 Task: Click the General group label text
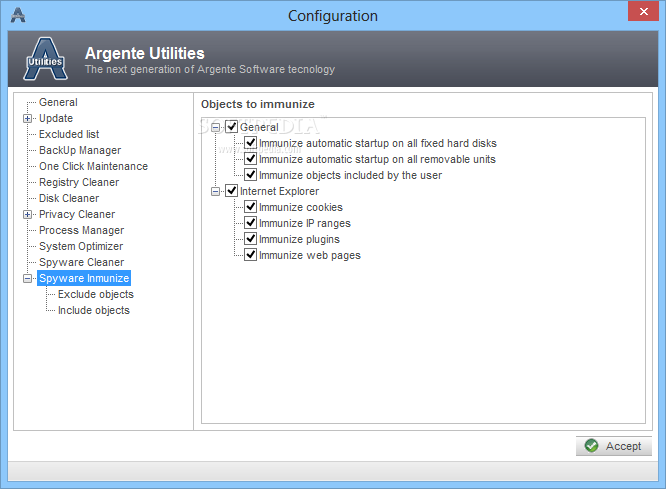coord(259,127)
